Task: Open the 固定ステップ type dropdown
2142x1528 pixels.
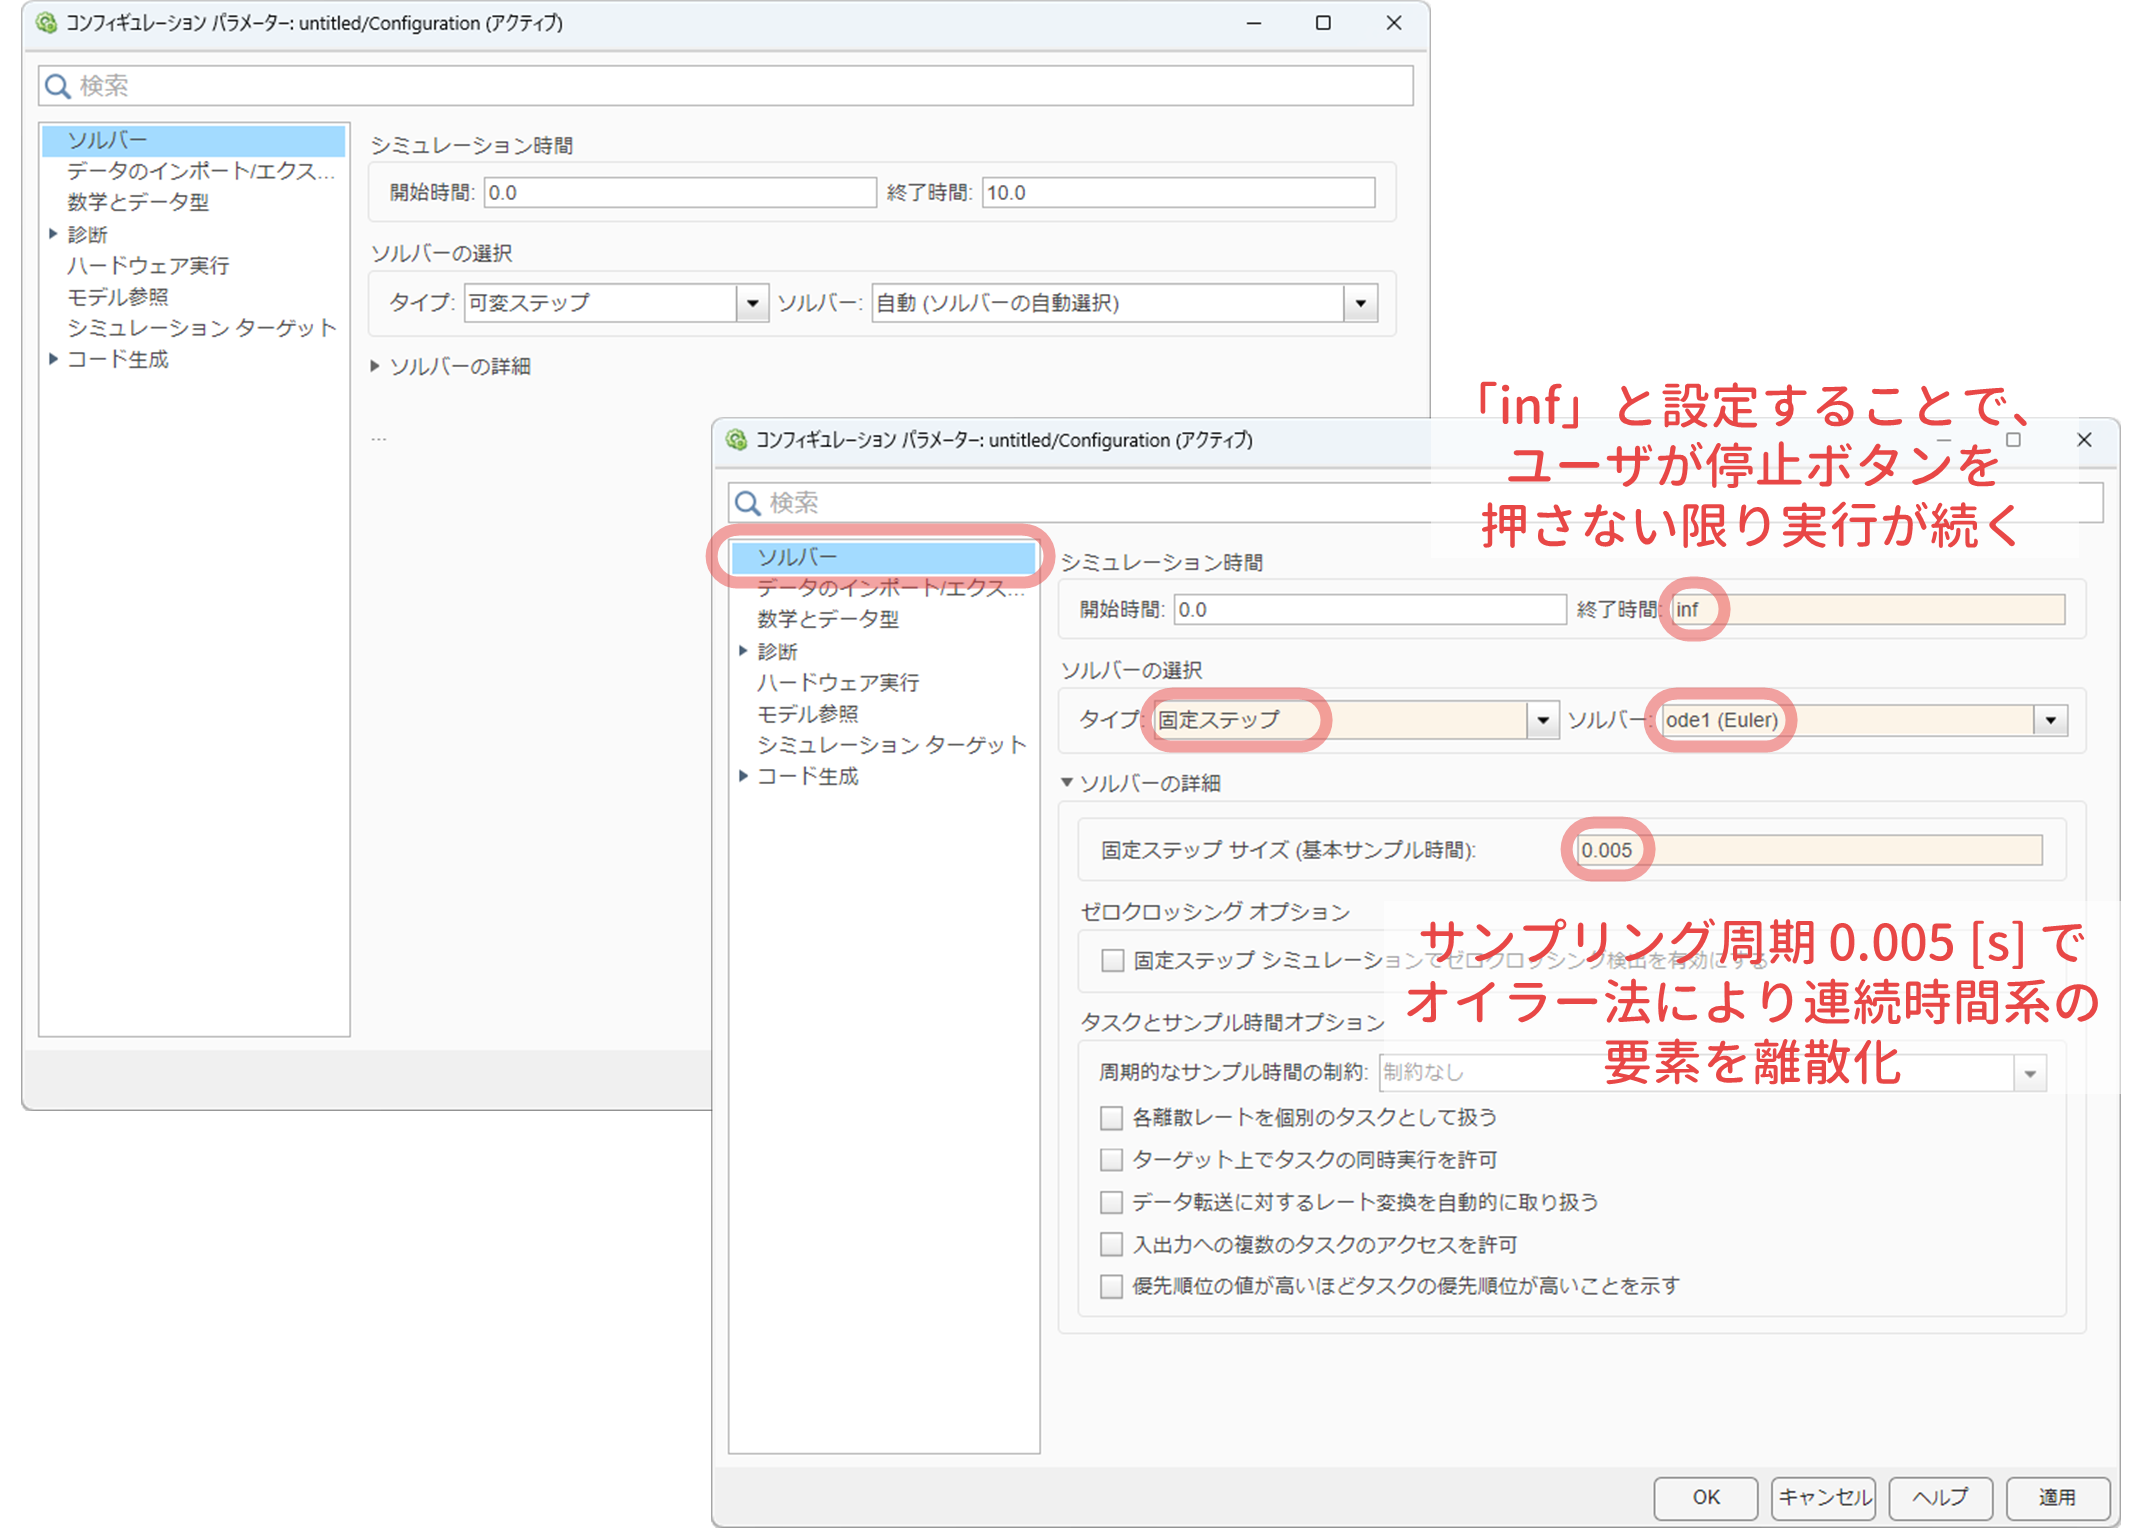Action: click(x=1543, y=720)
